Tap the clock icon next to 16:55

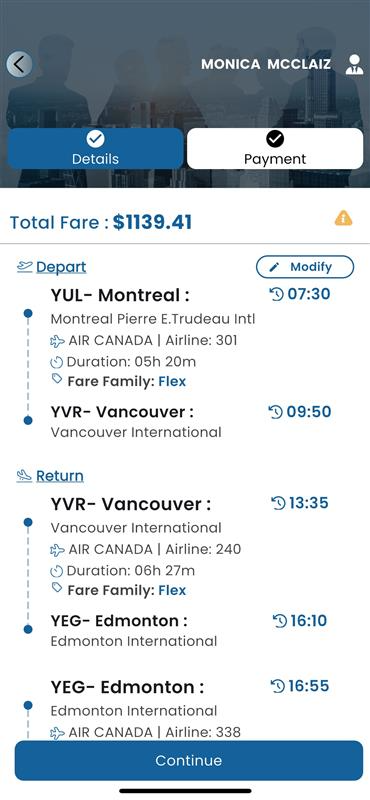[x=279, y=687]
